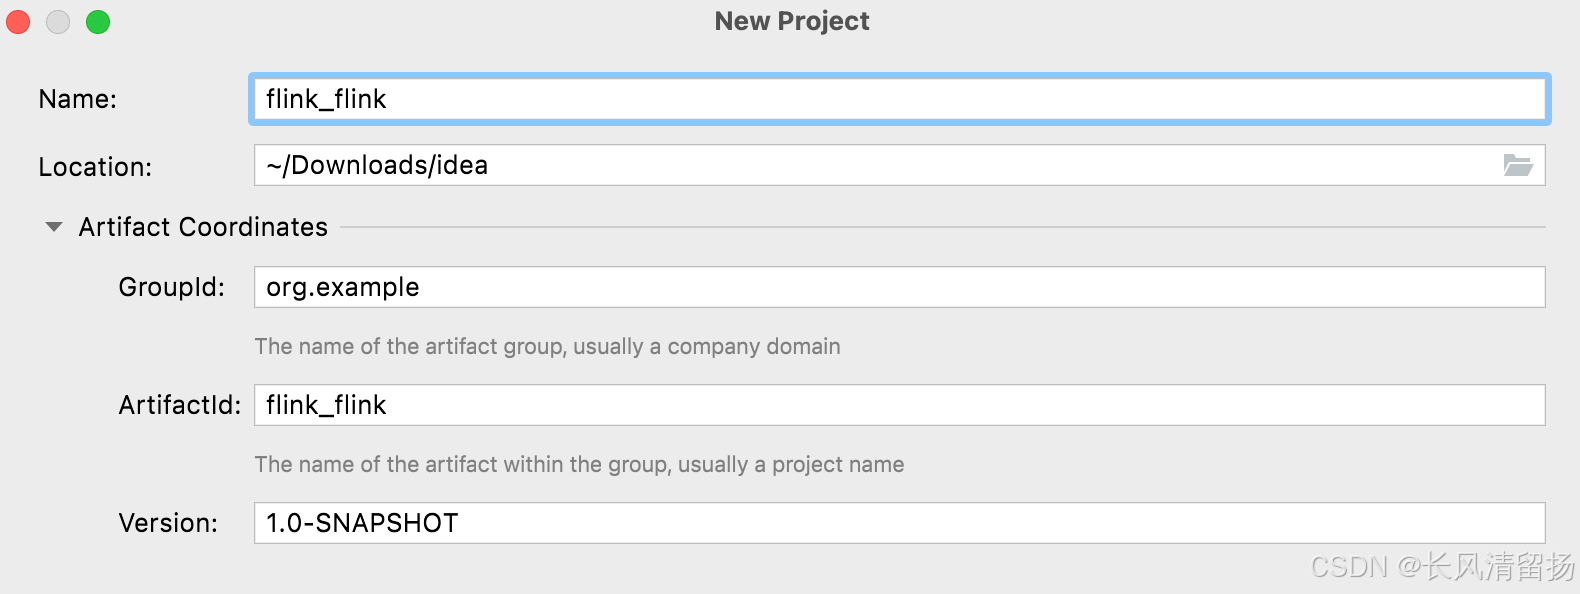Click the "GroupId:" label

(x=171, y=287)
